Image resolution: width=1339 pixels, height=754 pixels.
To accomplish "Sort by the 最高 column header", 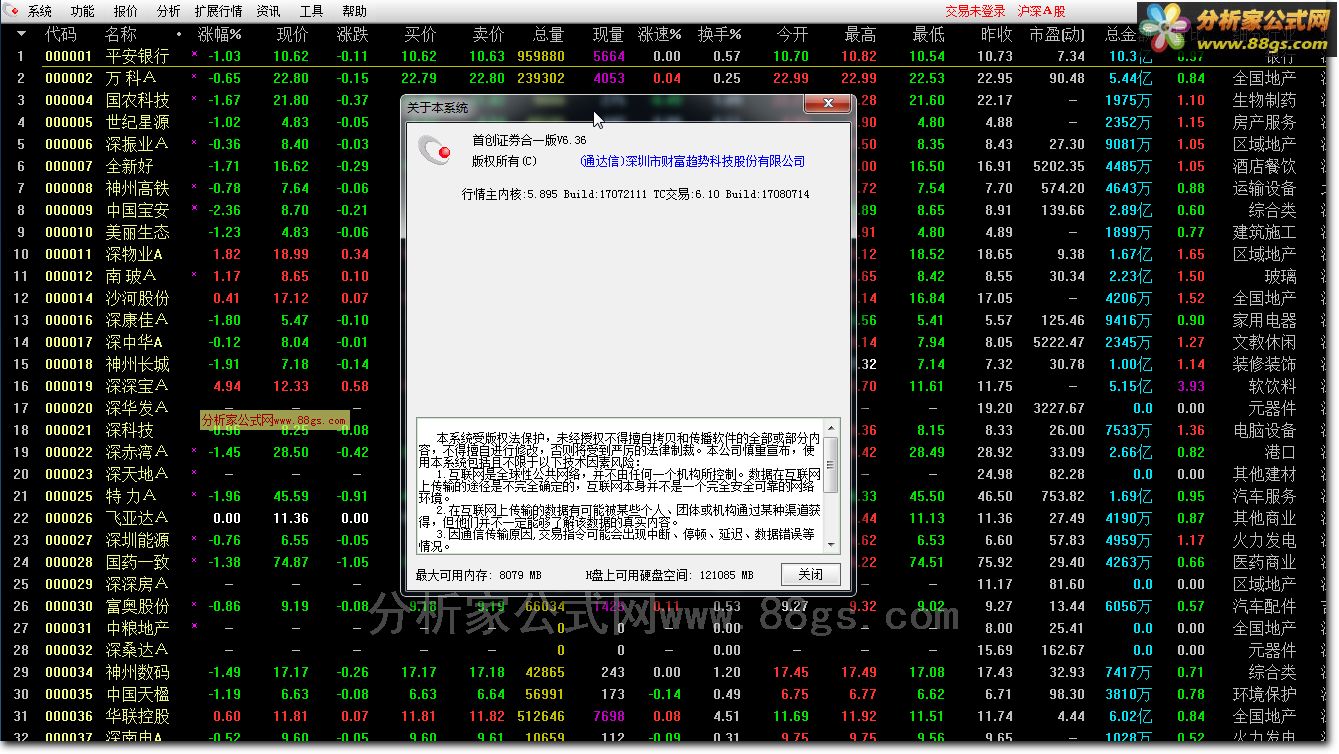I will (860, 34).
